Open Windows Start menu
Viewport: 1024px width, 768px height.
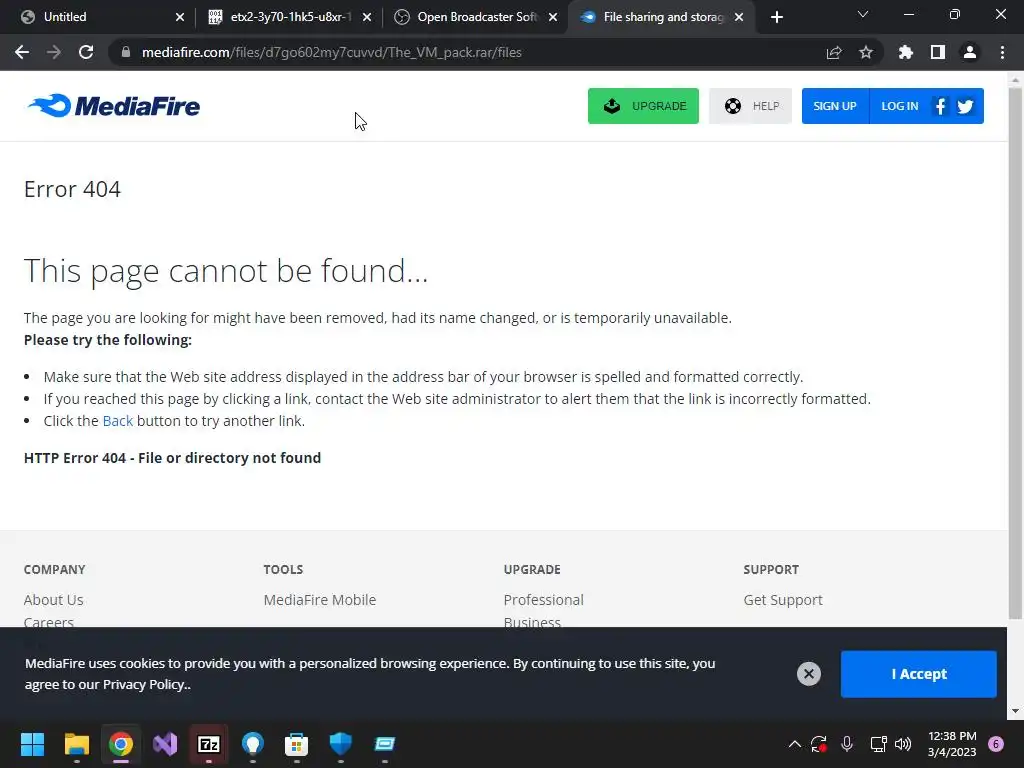pyautogui.click(x=32, y=744)
